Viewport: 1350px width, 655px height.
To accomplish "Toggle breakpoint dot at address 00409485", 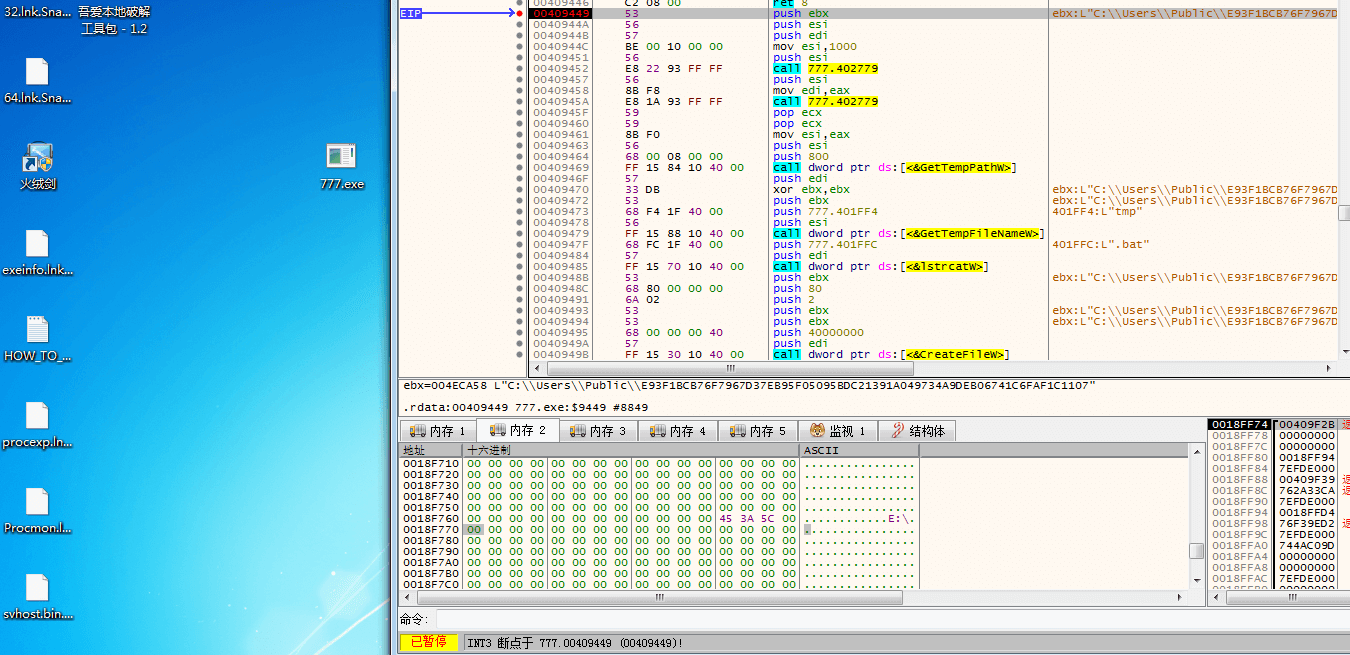I will click(519, 267).
